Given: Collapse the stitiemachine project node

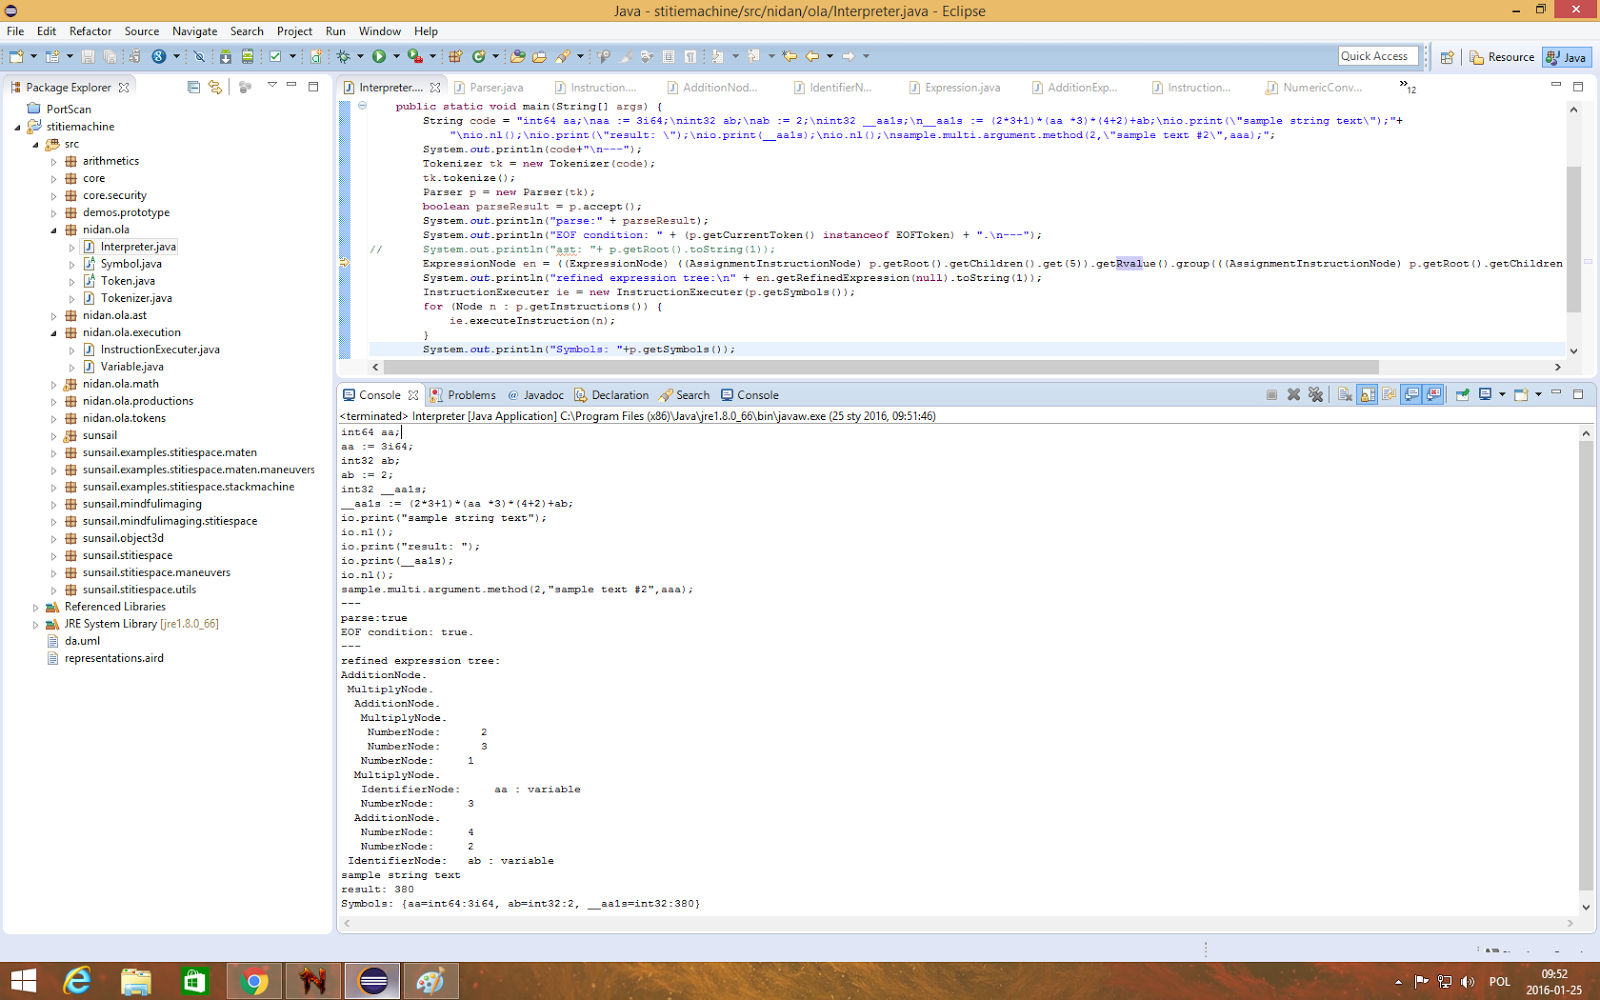Looking at the screenshot, I should (x=17, y=127).
